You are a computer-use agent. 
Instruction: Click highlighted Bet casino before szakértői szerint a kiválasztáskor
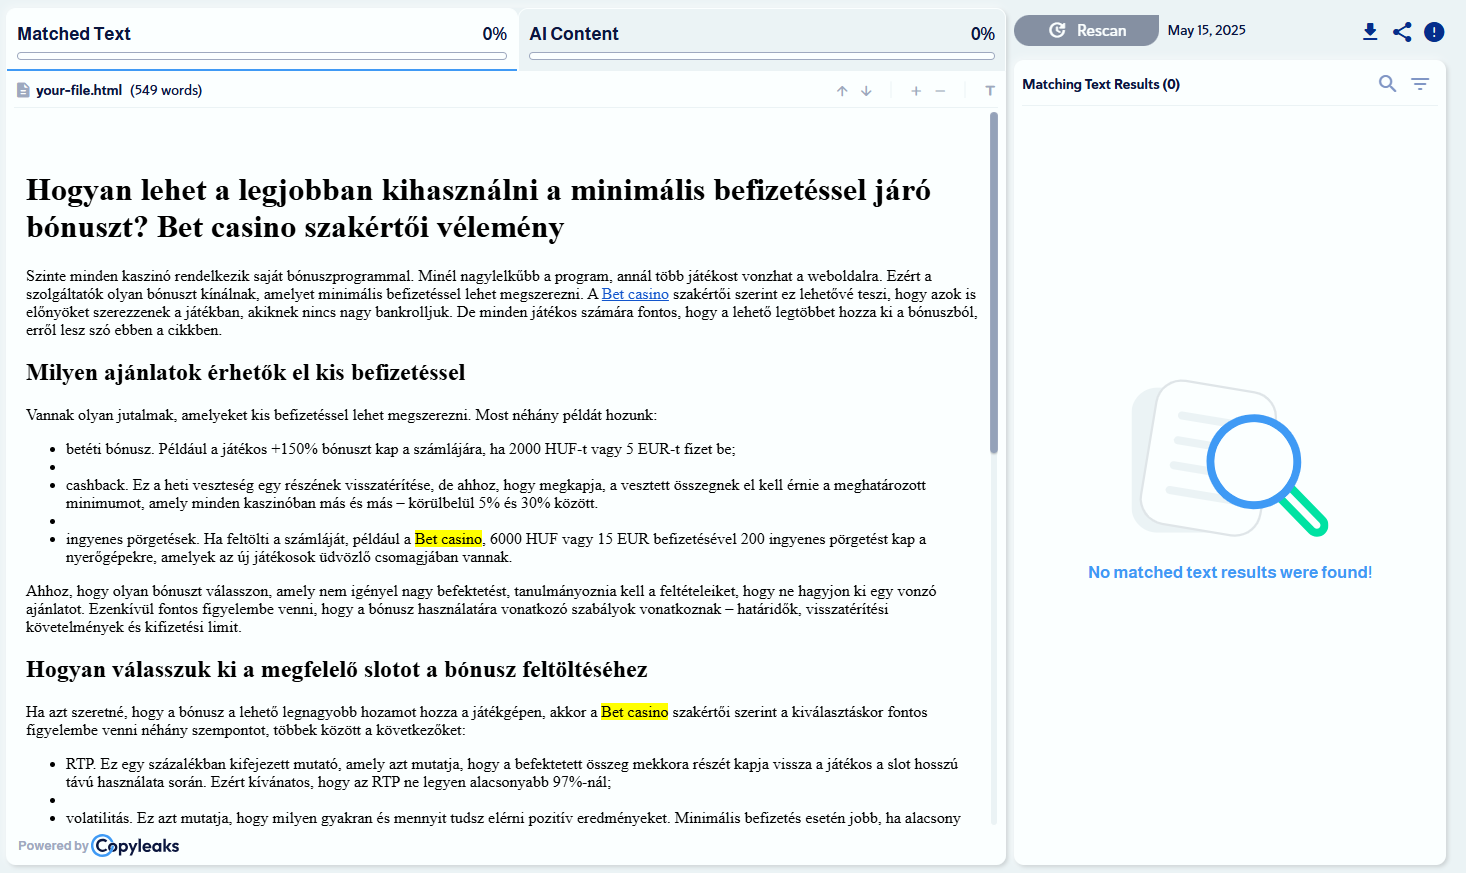[634, 712]
